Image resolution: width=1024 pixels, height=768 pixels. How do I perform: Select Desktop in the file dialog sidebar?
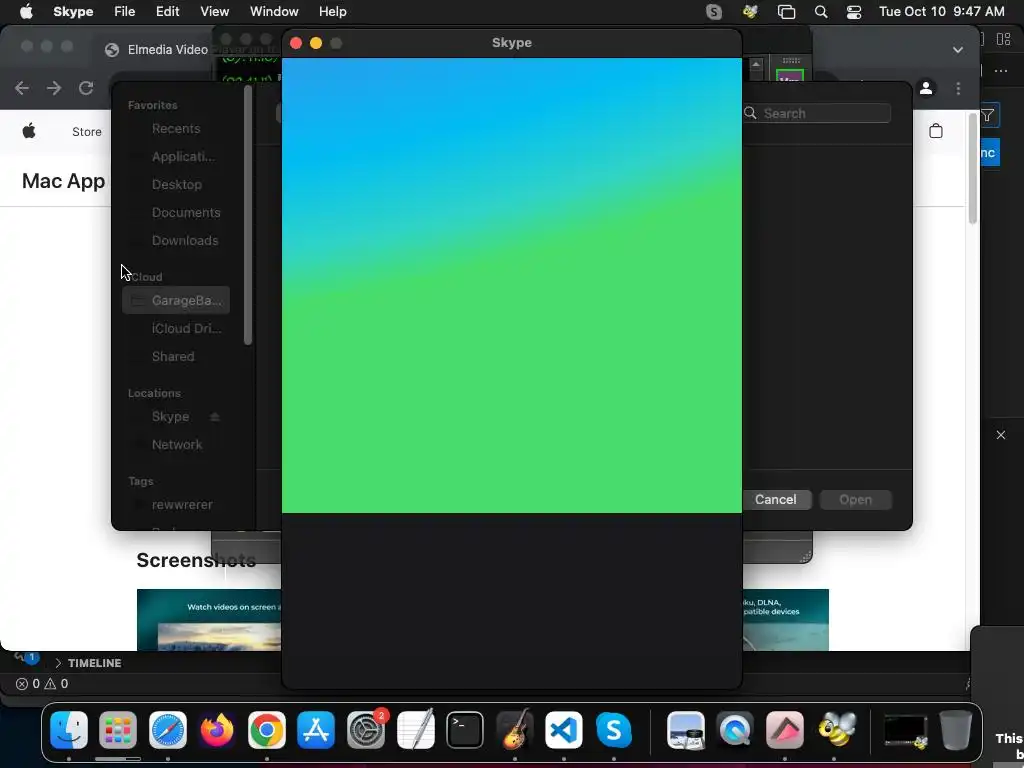tap(176, 185)
